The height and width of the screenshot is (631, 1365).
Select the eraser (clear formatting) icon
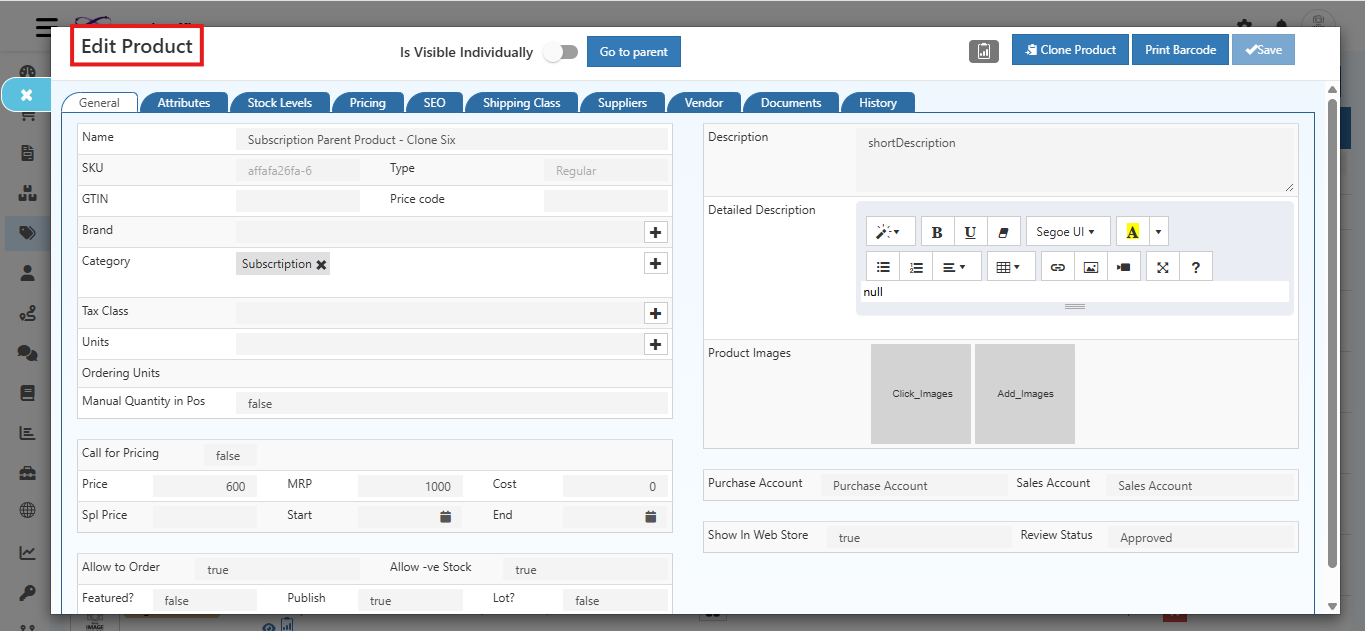click(x=1003, y=231)
